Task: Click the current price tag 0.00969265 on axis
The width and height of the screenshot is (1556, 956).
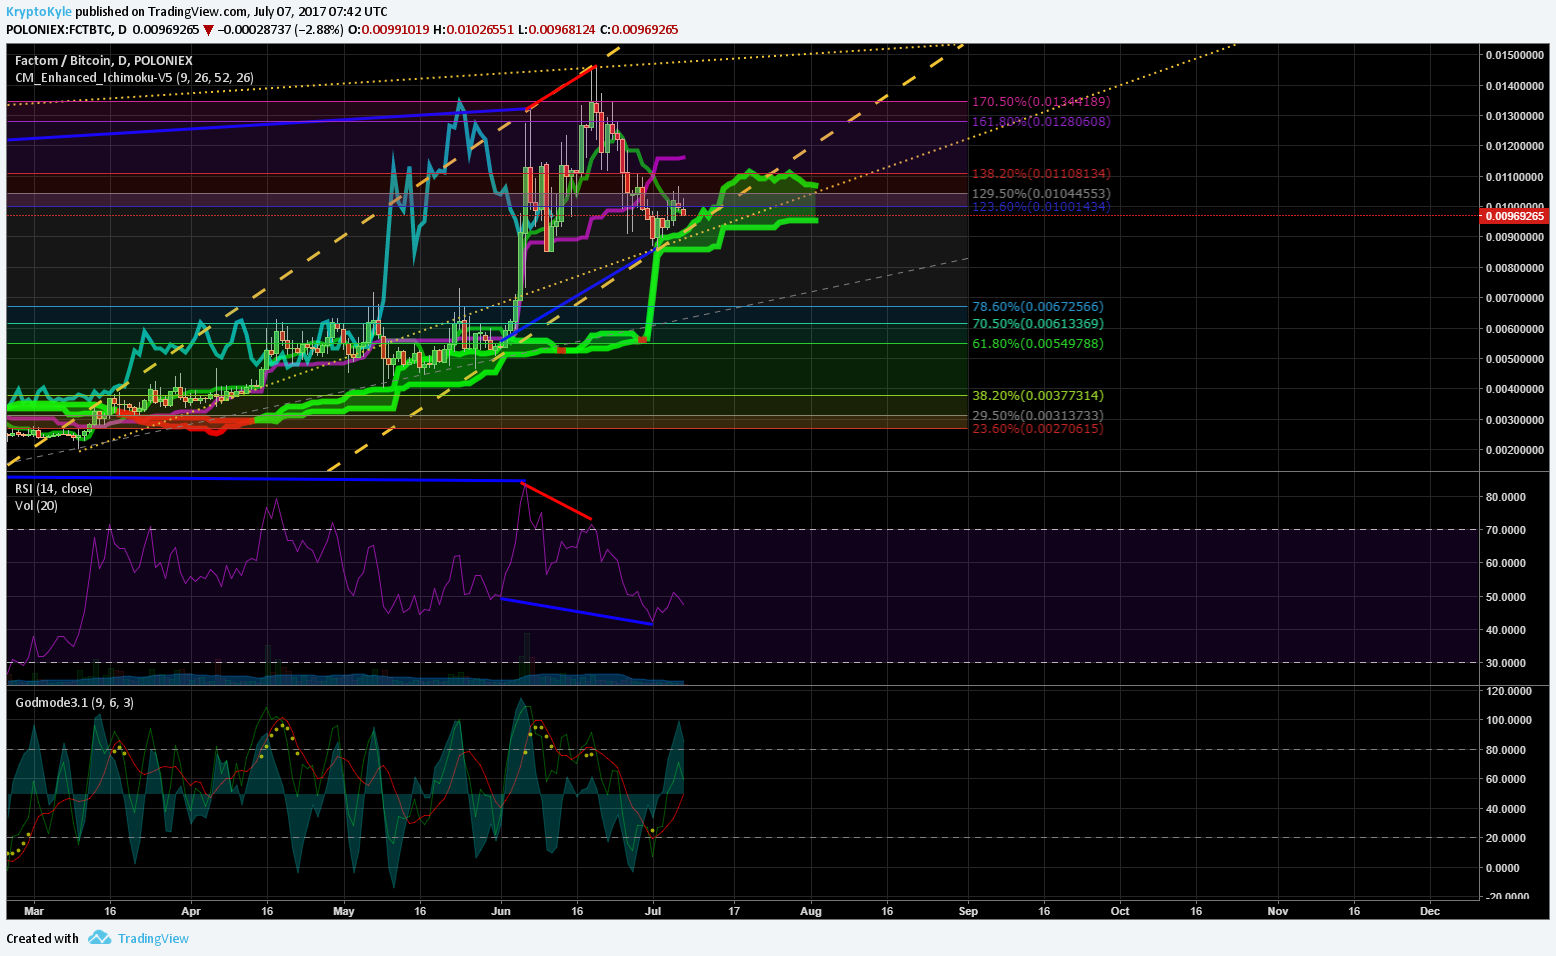Action: 1514,216
